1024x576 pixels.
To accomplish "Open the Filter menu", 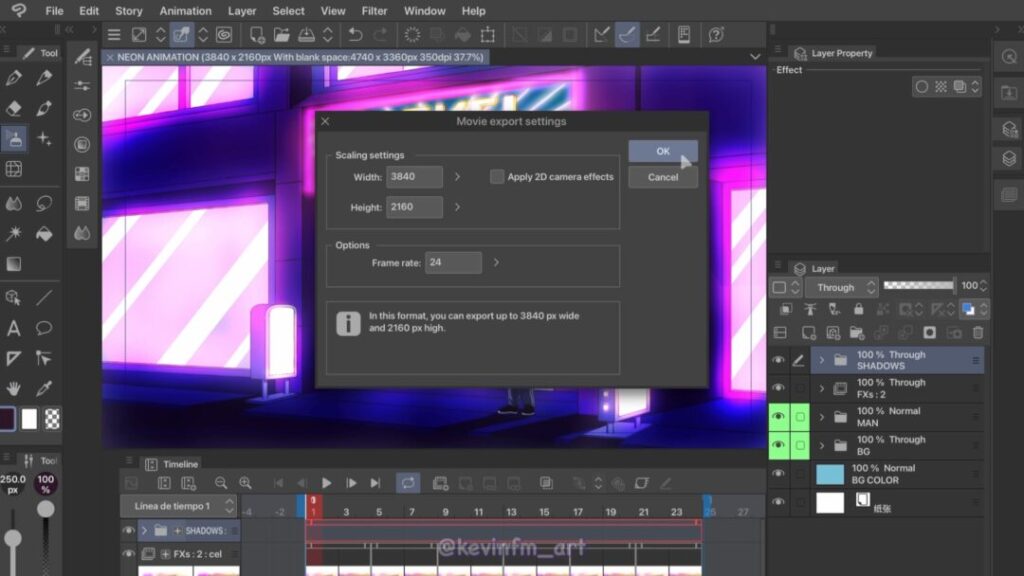I will tap(374, 11).
